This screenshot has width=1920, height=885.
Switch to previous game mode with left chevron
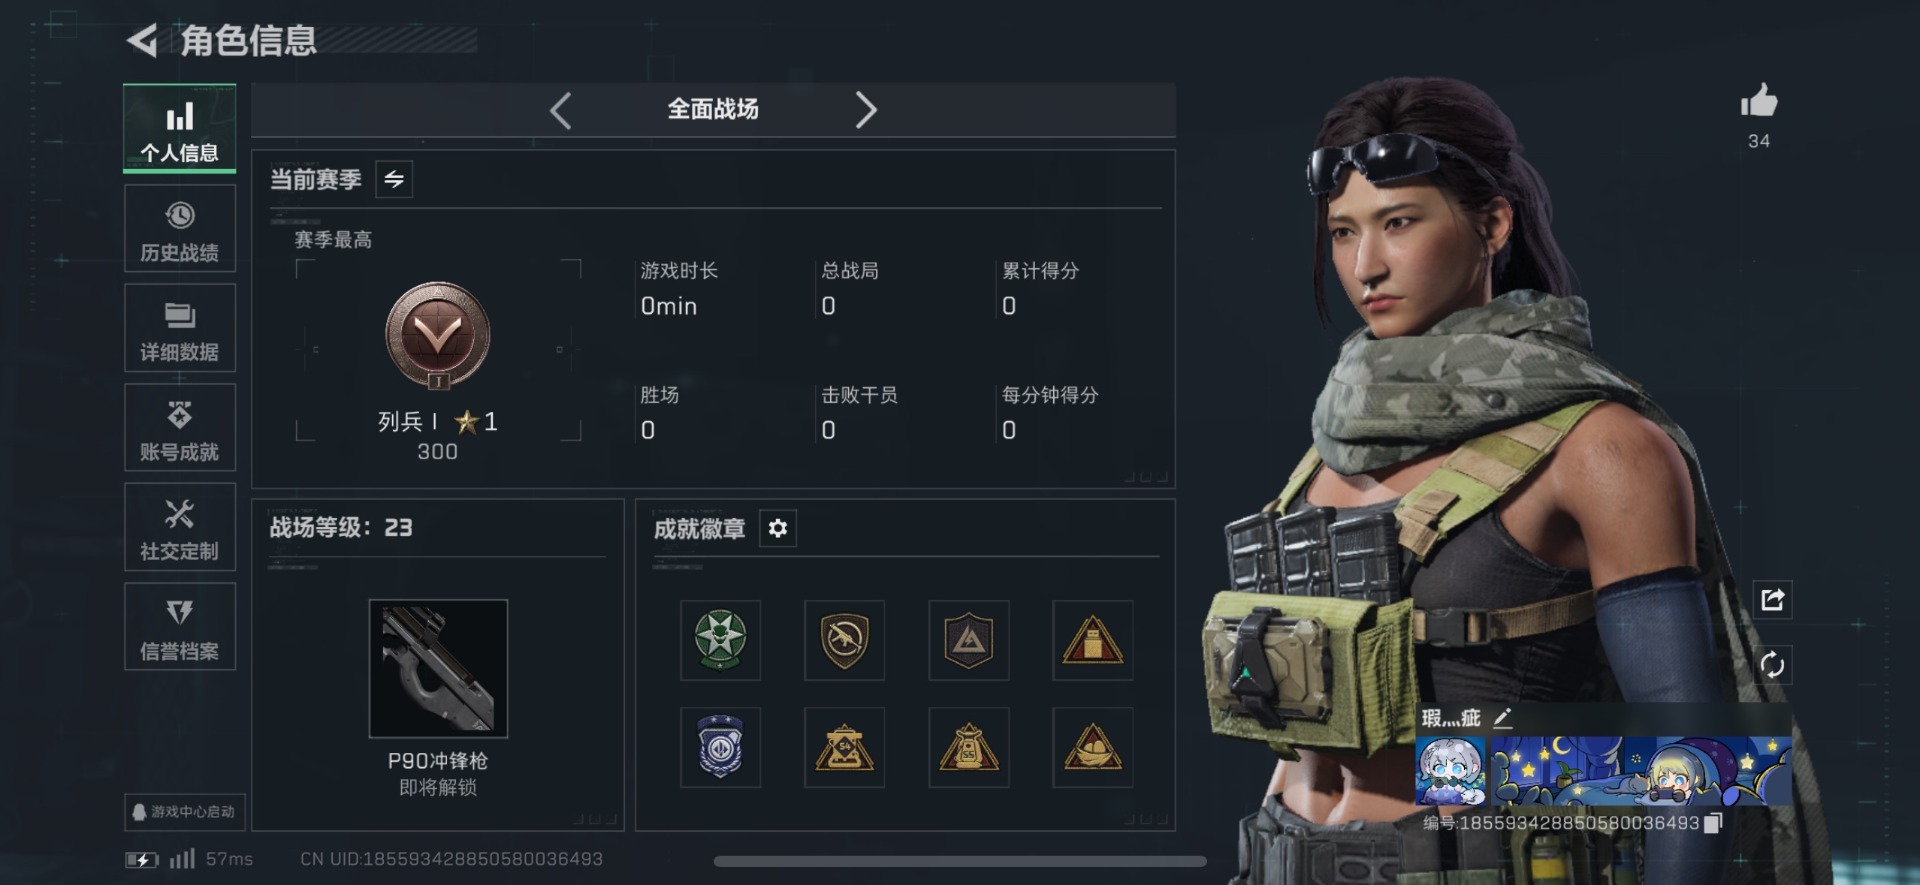[x=561, y=110]
